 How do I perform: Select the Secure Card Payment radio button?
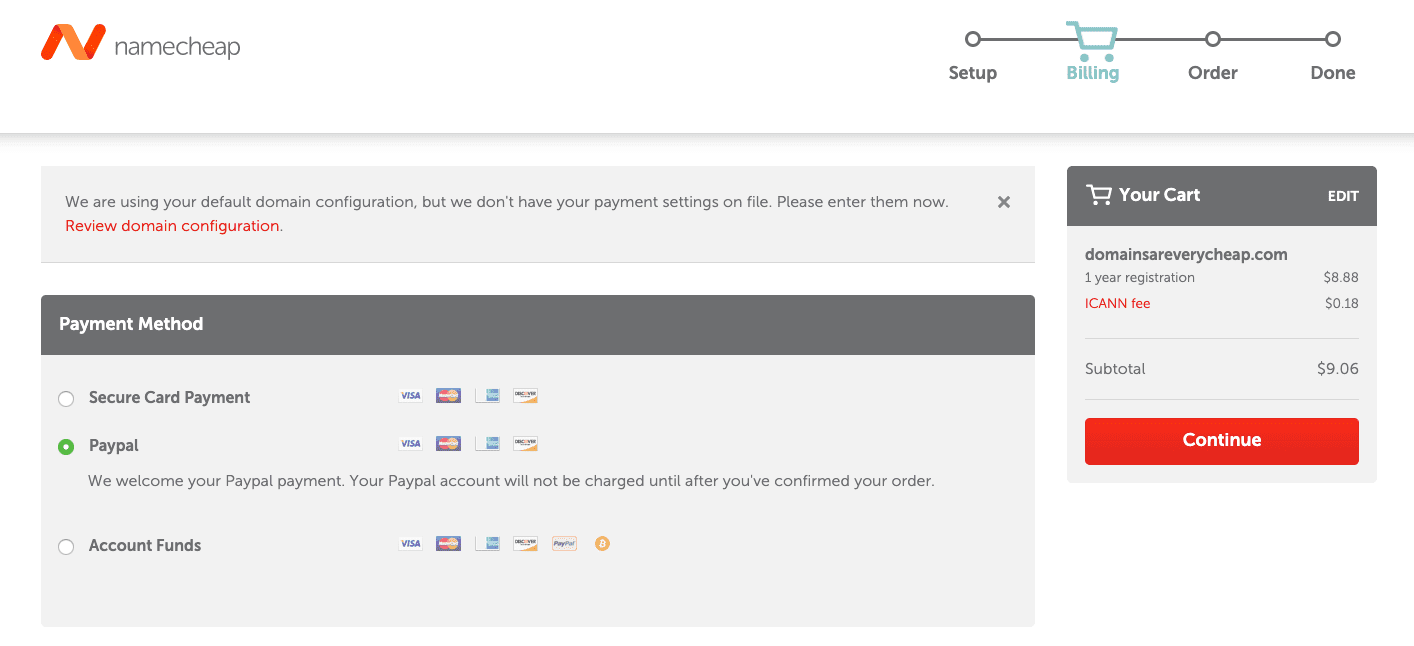pyautogui.click(x=66, y=399)
